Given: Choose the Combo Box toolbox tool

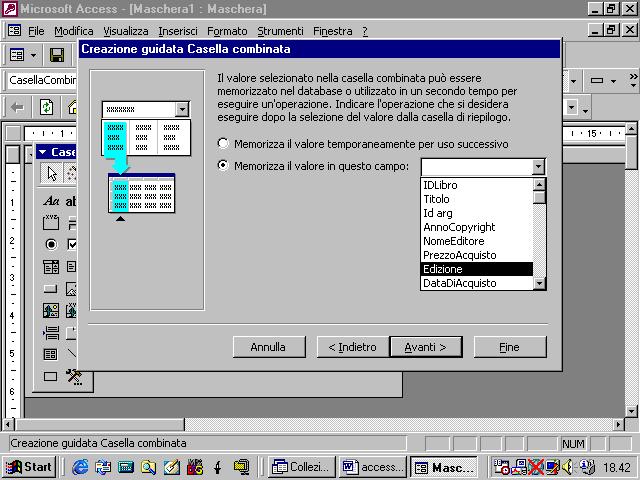Looking at the screenshot, I should coord(51,267).
